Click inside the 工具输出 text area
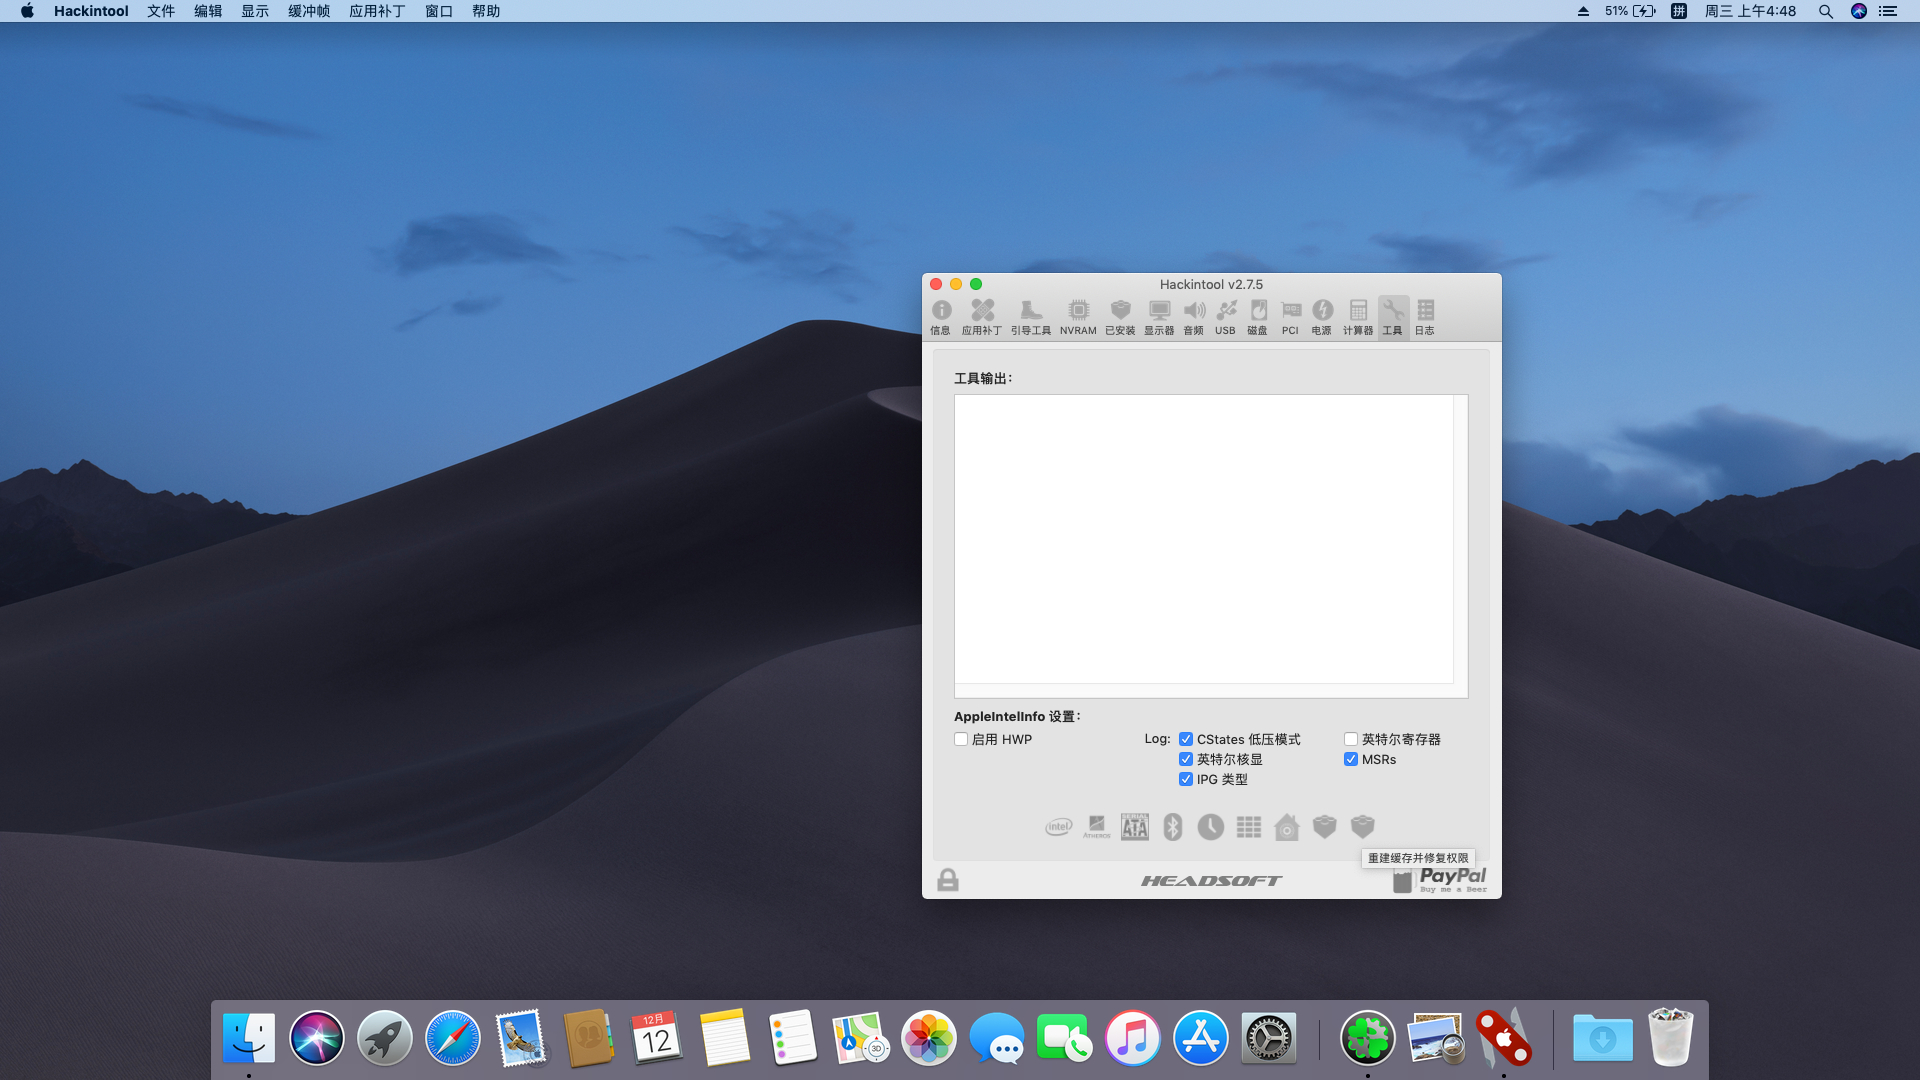 pyautogui.click(x=1204, y=540)
